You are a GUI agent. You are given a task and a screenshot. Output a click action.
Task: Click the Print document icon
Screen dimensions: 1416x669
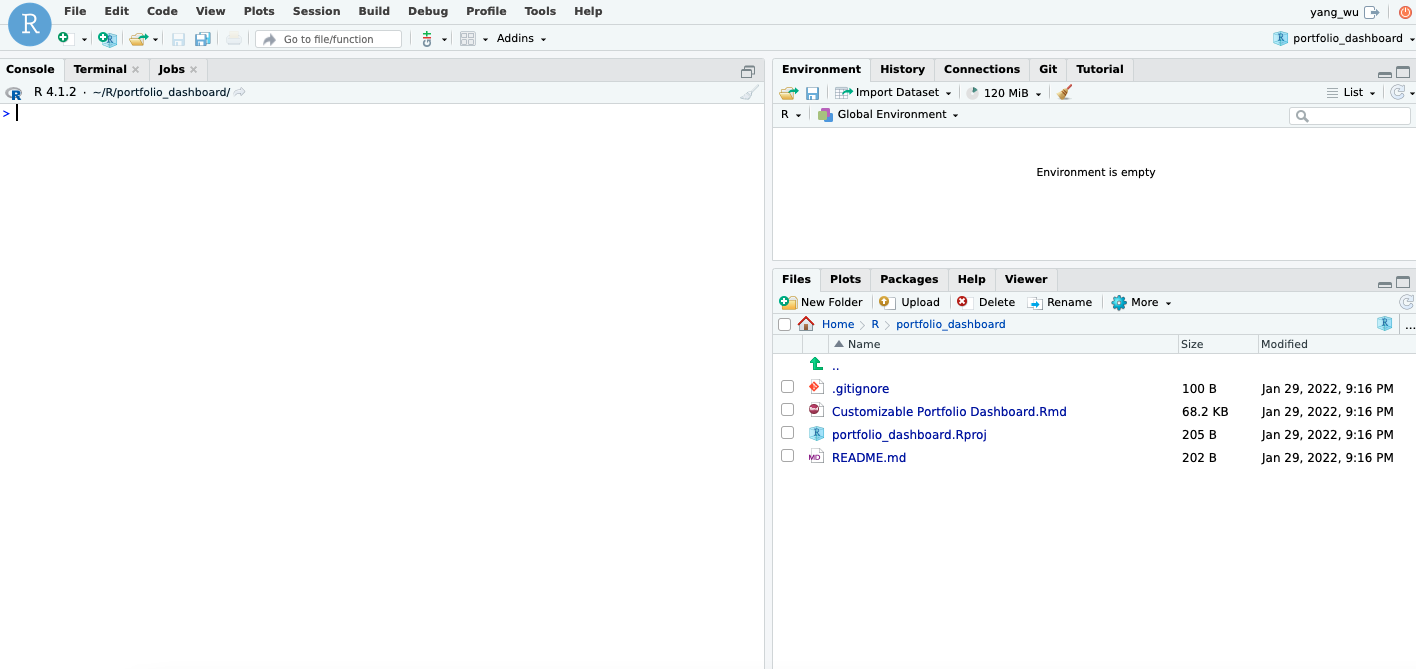point(233,39)
